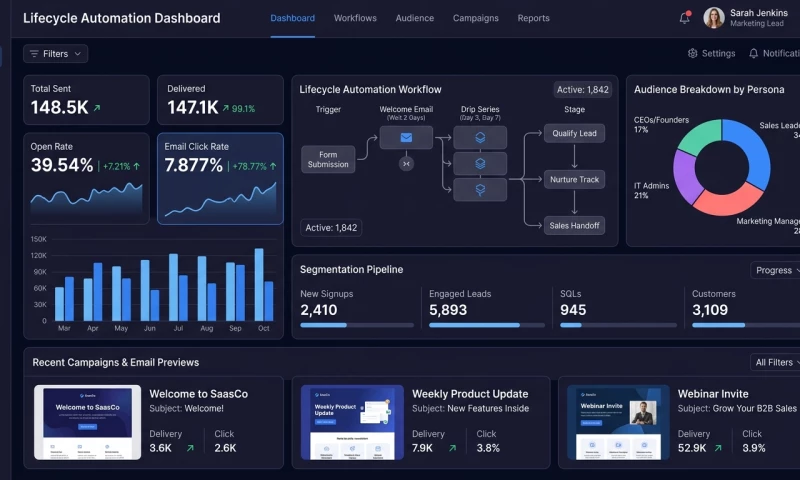Select the Sales Handoff stage

tap(574, 225)
